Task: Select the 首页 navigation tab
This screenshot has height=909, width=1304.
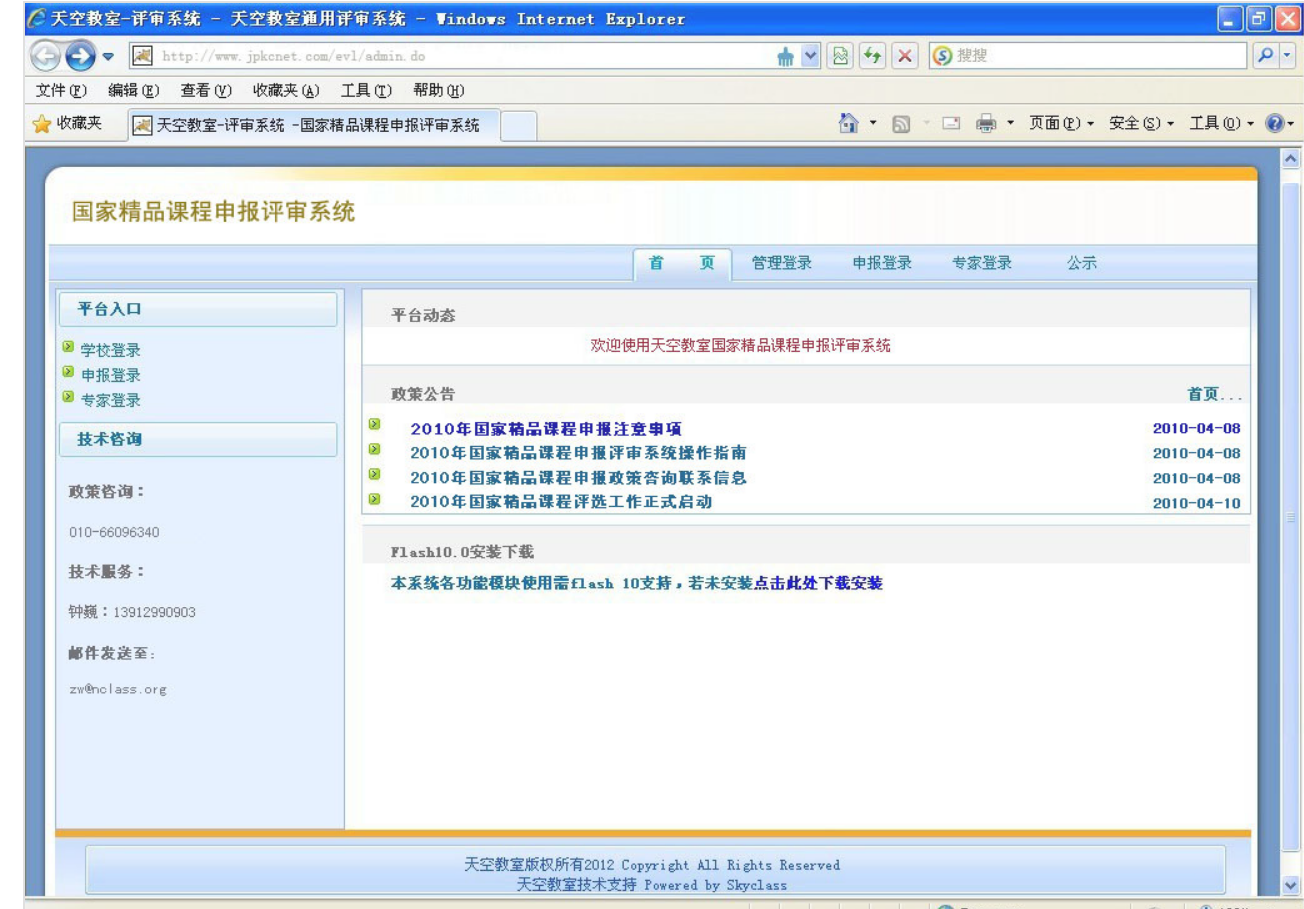Action: 683,263
